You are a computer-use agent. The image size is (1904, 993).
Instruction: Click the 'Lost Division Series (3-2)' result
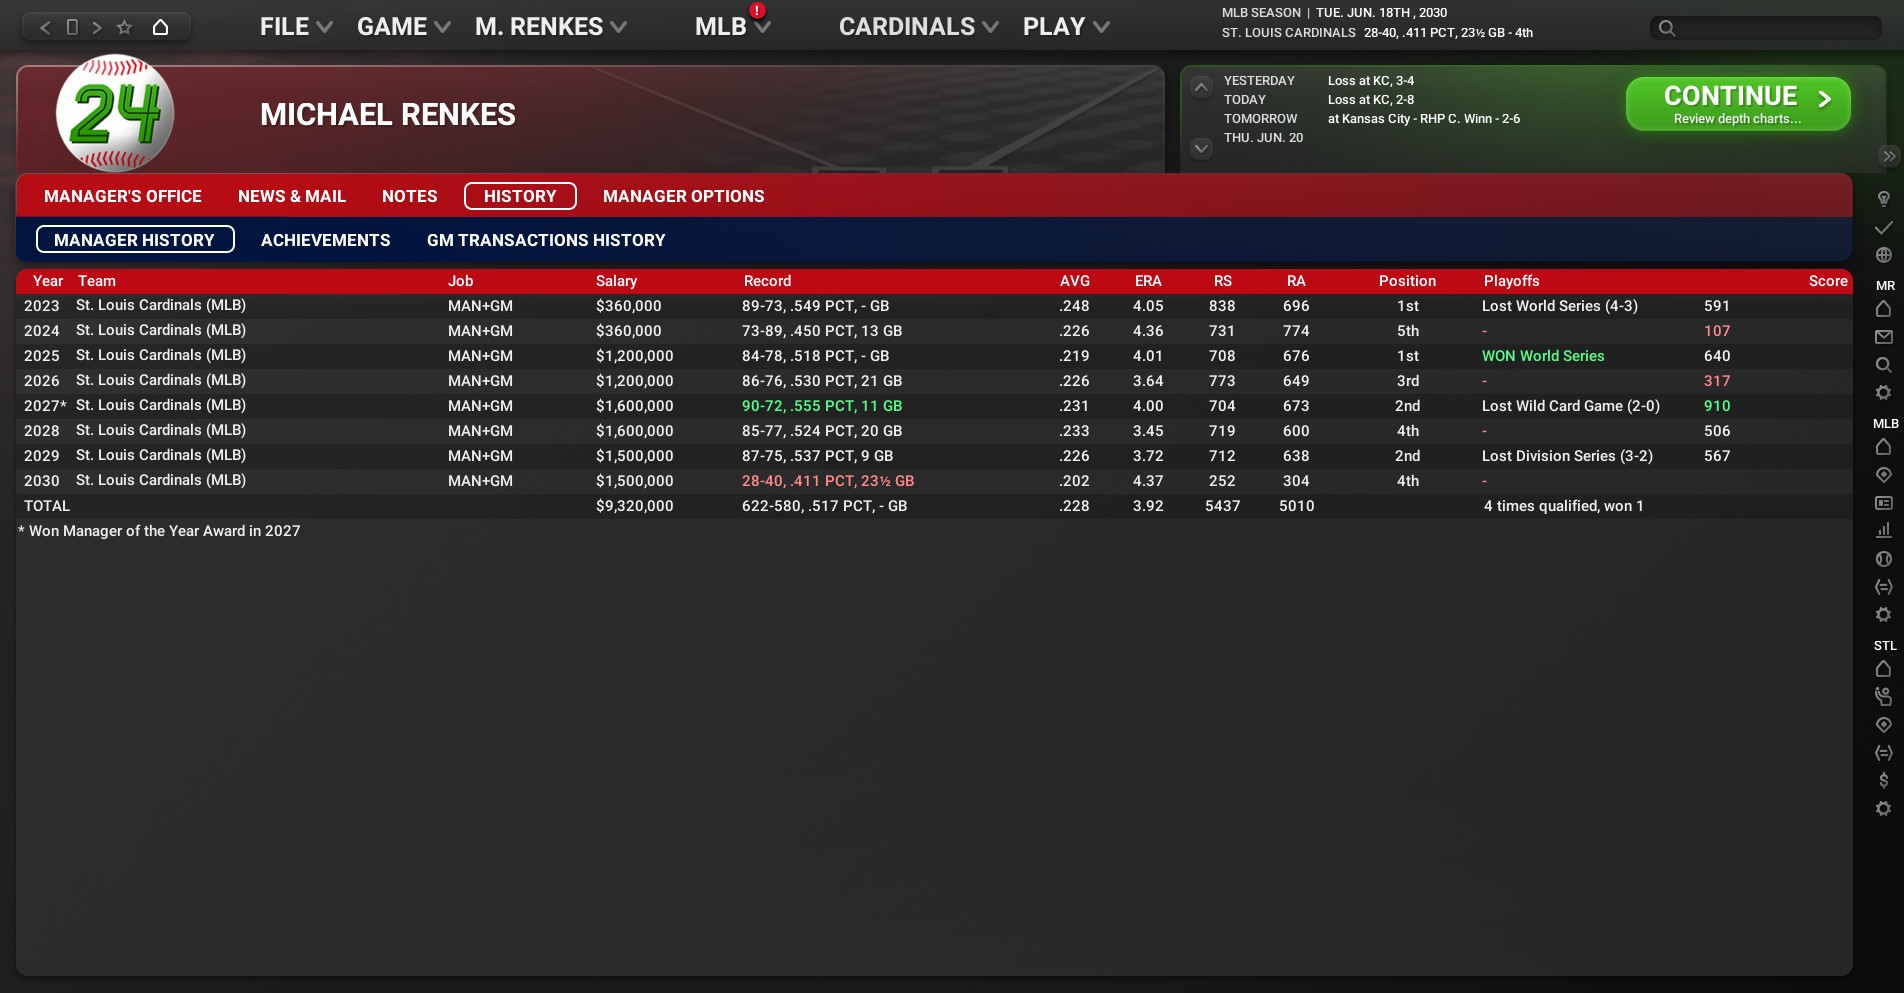click(1567, 456)
